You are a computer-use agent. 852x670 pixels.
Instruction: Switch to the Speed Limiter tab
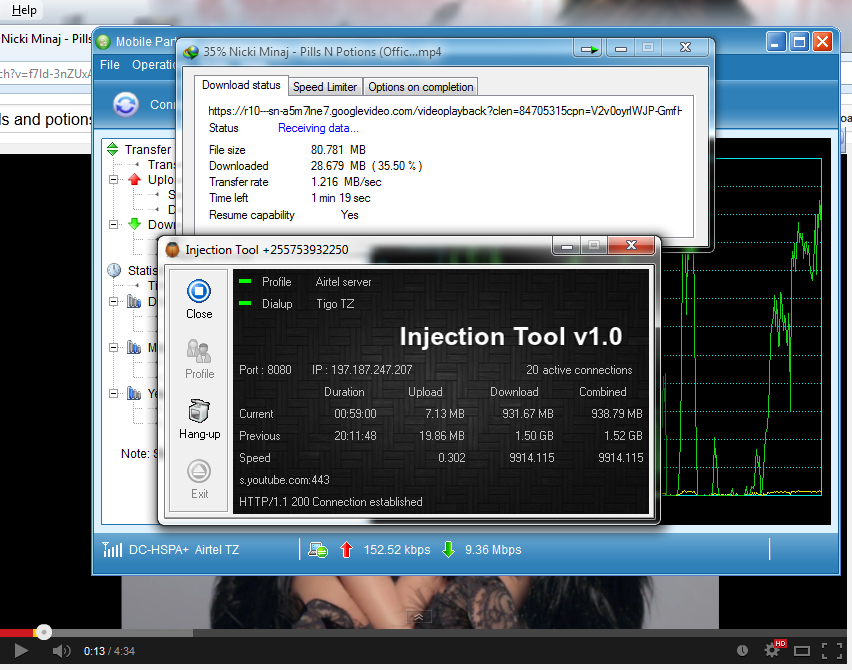[x=325, y=87]
